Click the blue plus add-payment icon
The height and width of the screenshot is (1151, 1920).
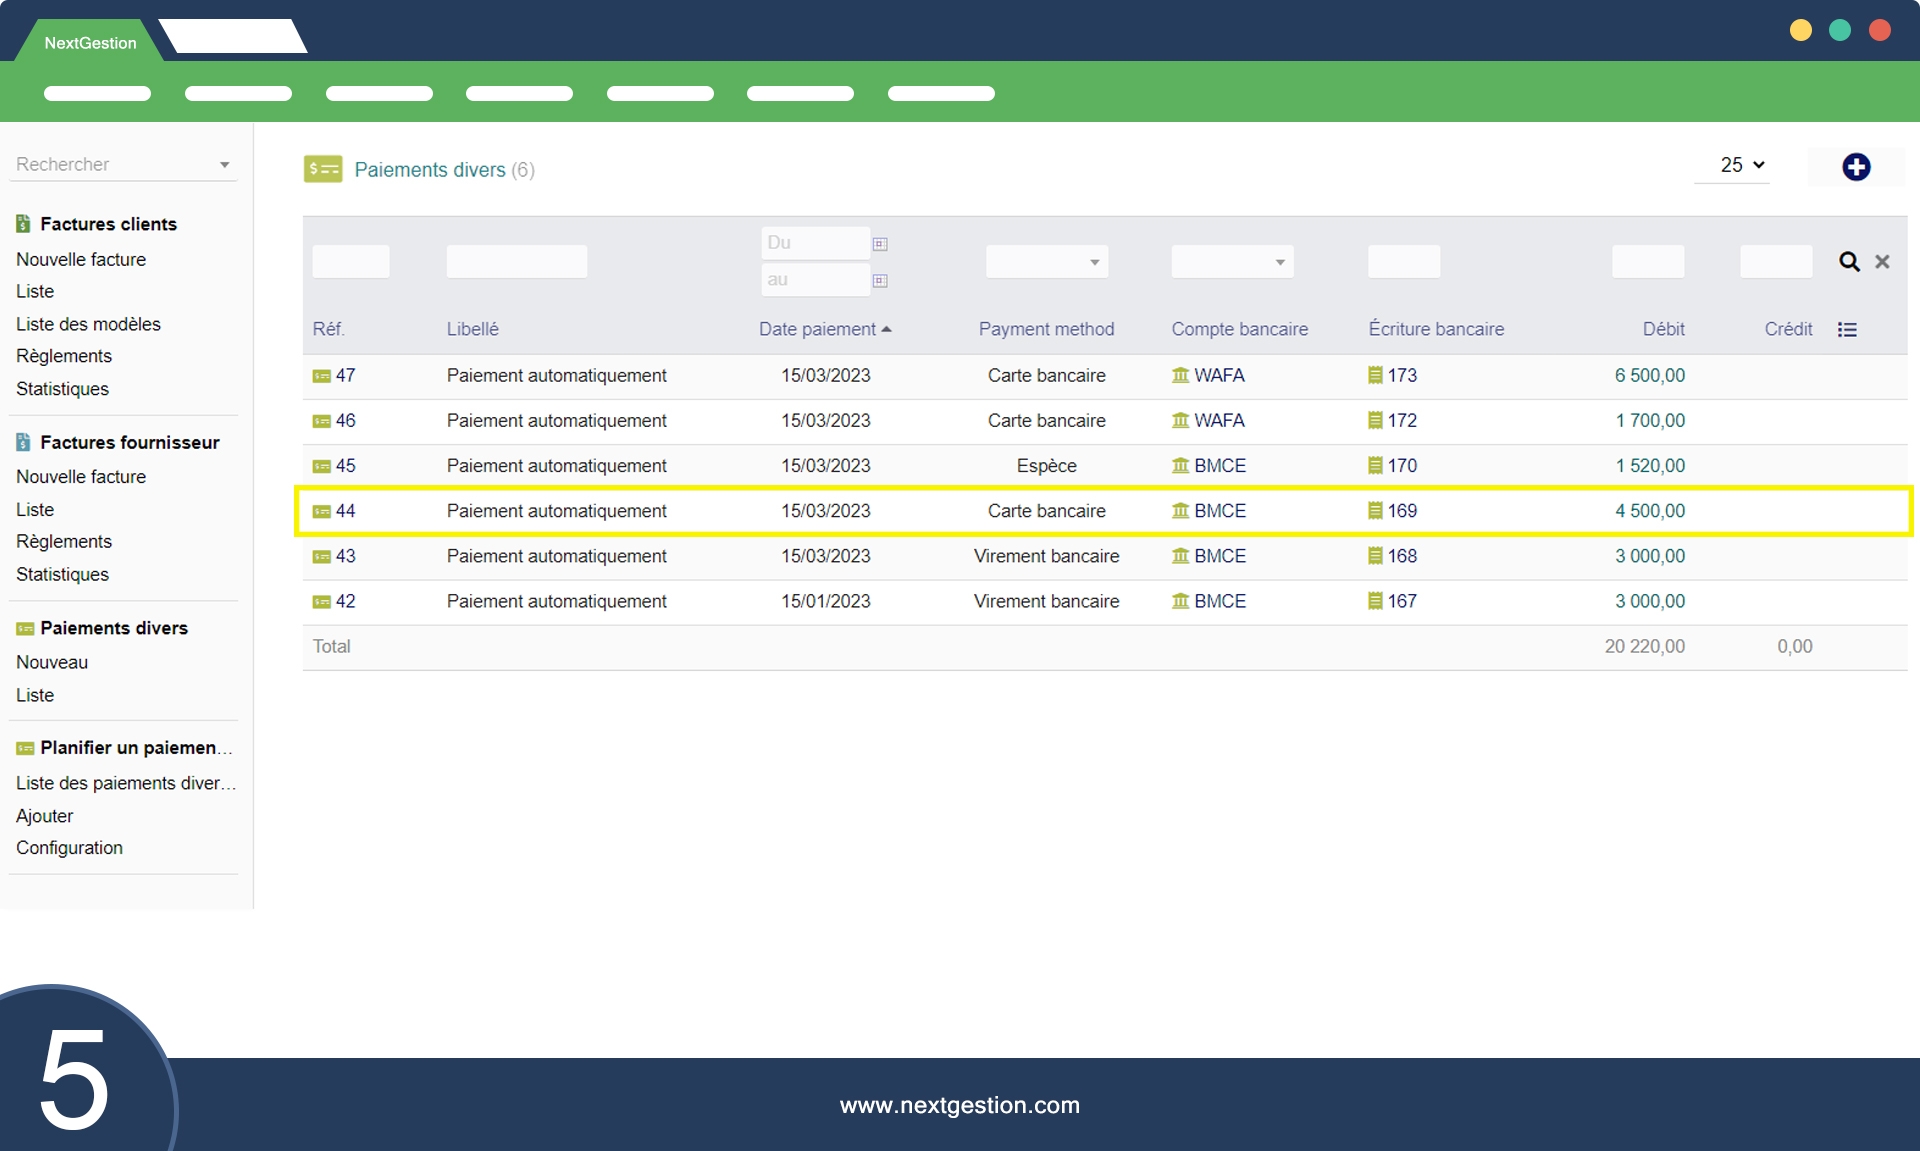[x=1856, y=167]
